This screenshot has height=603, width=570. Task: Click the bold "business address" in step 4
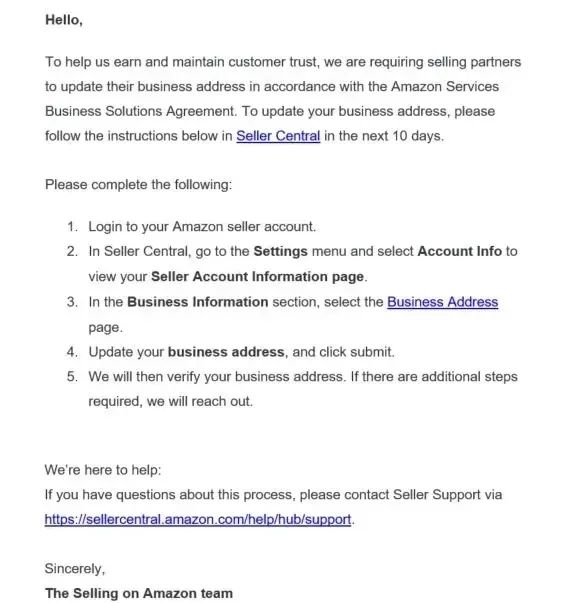226,352
